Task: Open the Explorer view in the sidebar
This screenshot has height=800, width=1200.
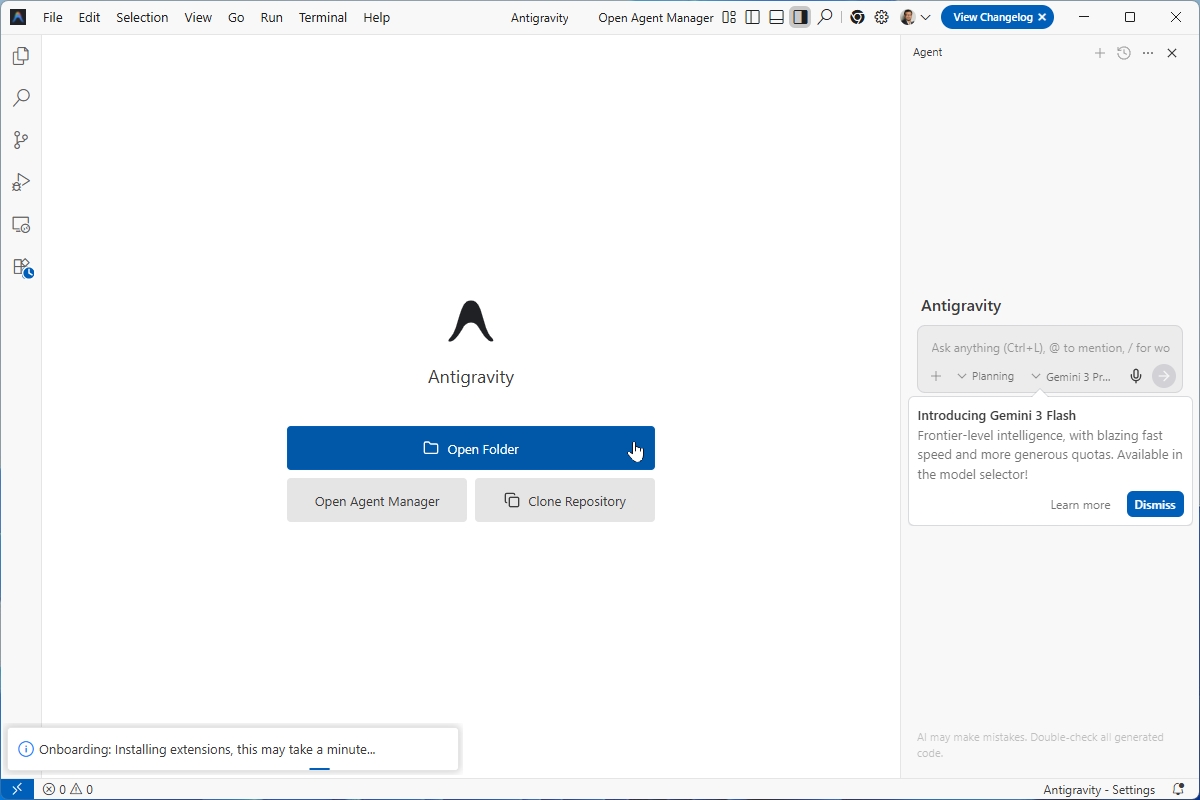Action: click(20, 56)
